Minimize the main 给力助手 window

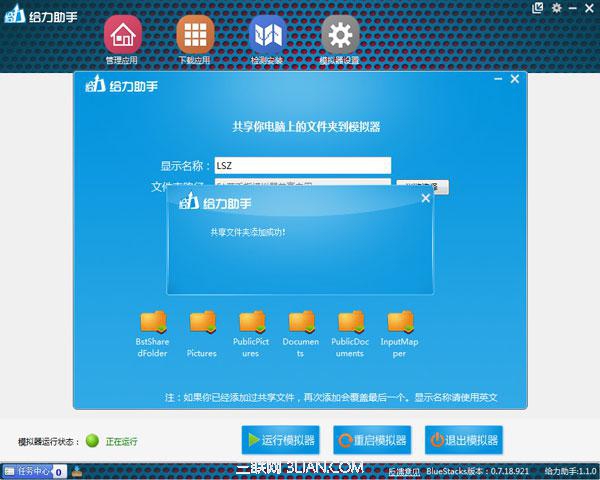pos(573,8)
